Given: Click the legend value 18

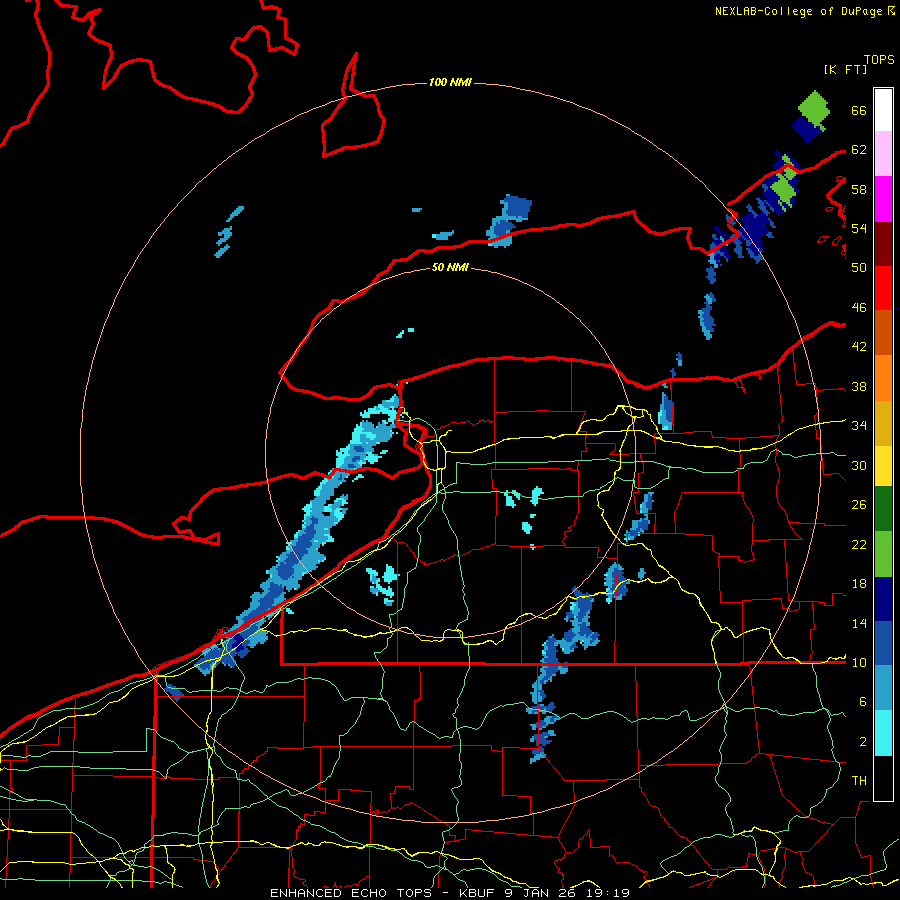Looking at the screenshot, I should (x=859, y=584).
